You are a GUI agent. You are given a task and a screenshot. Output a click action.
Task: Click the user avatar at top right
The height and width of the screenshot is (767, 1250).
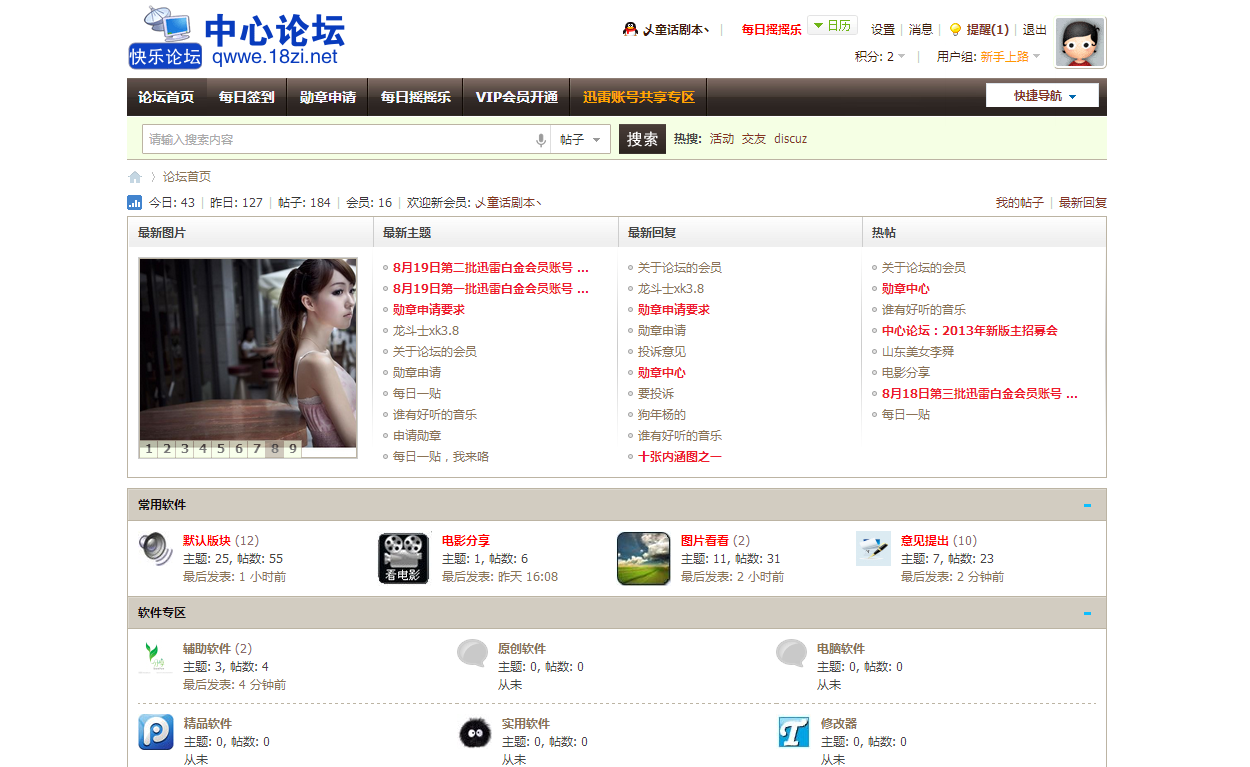click(x=1080, y=42)
